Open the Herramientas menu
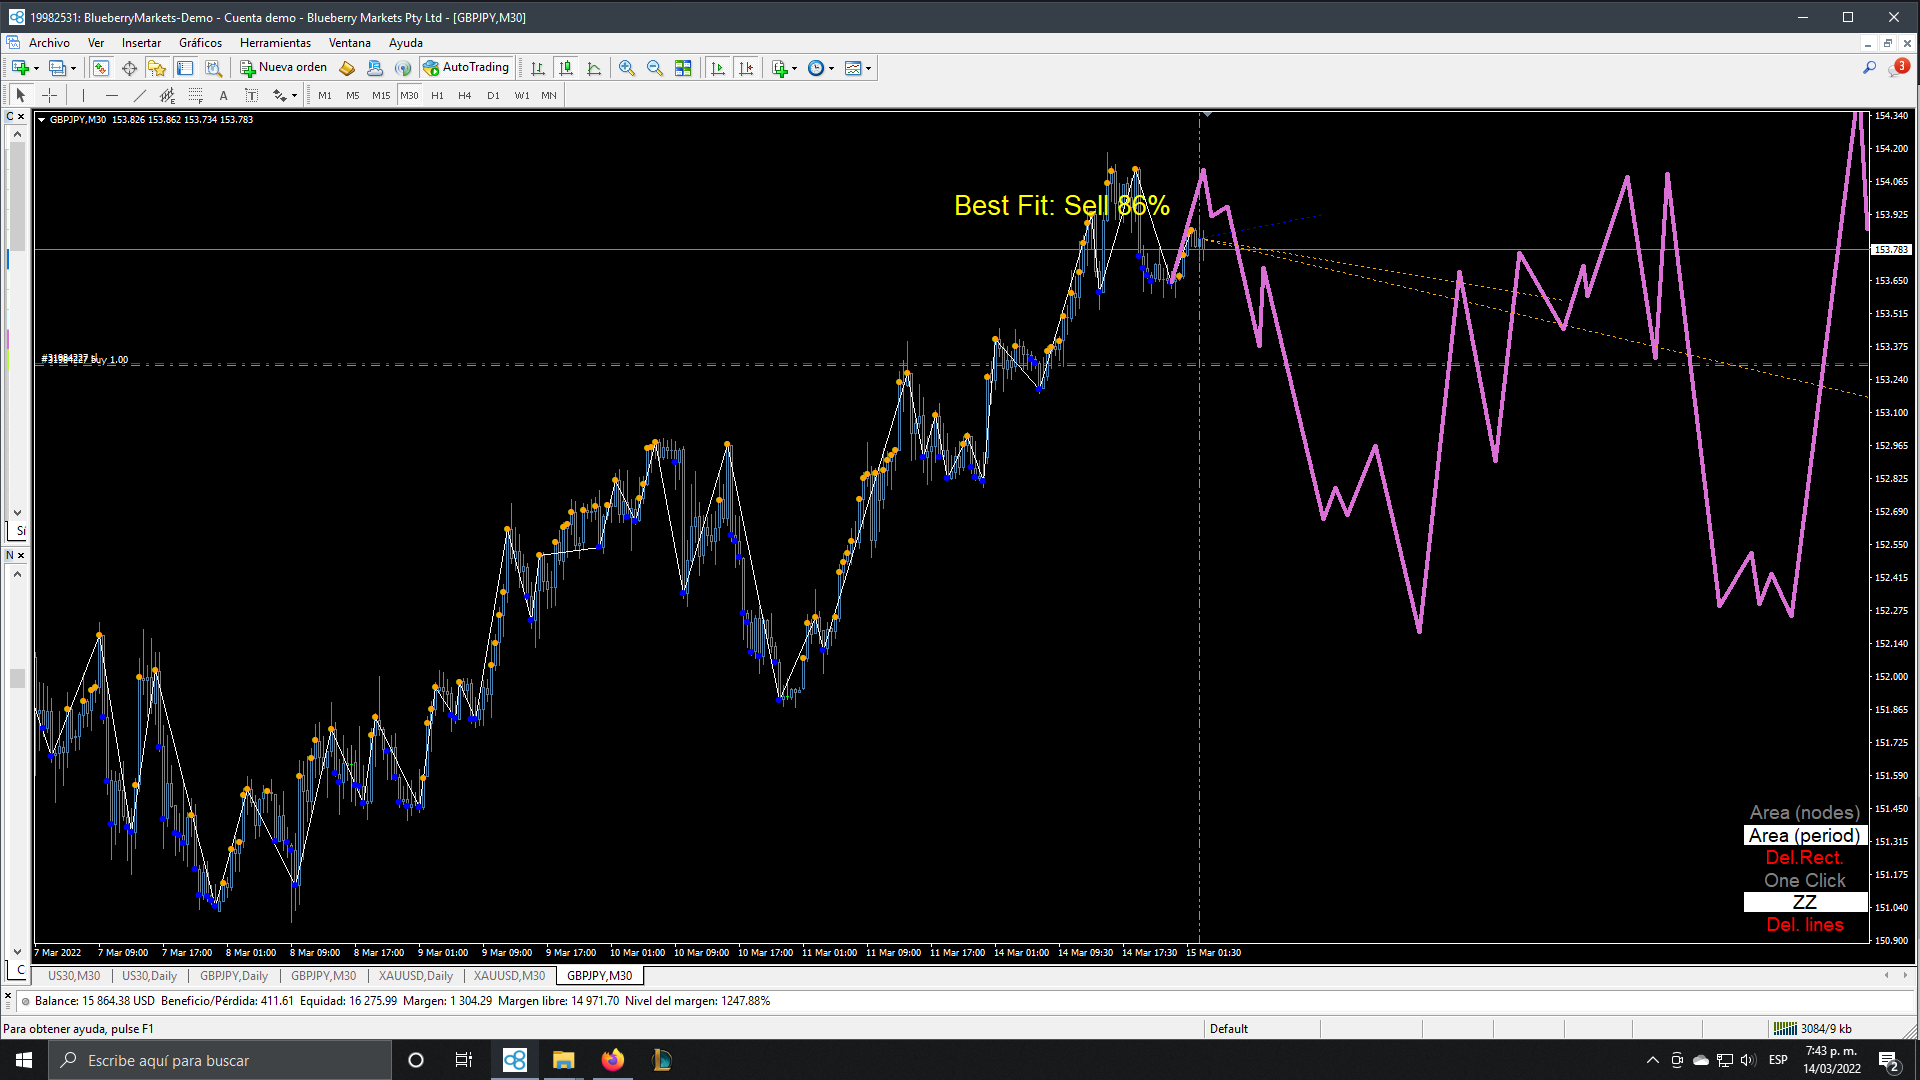This screenshot has height=1080, width=1920. click(275, 43)
